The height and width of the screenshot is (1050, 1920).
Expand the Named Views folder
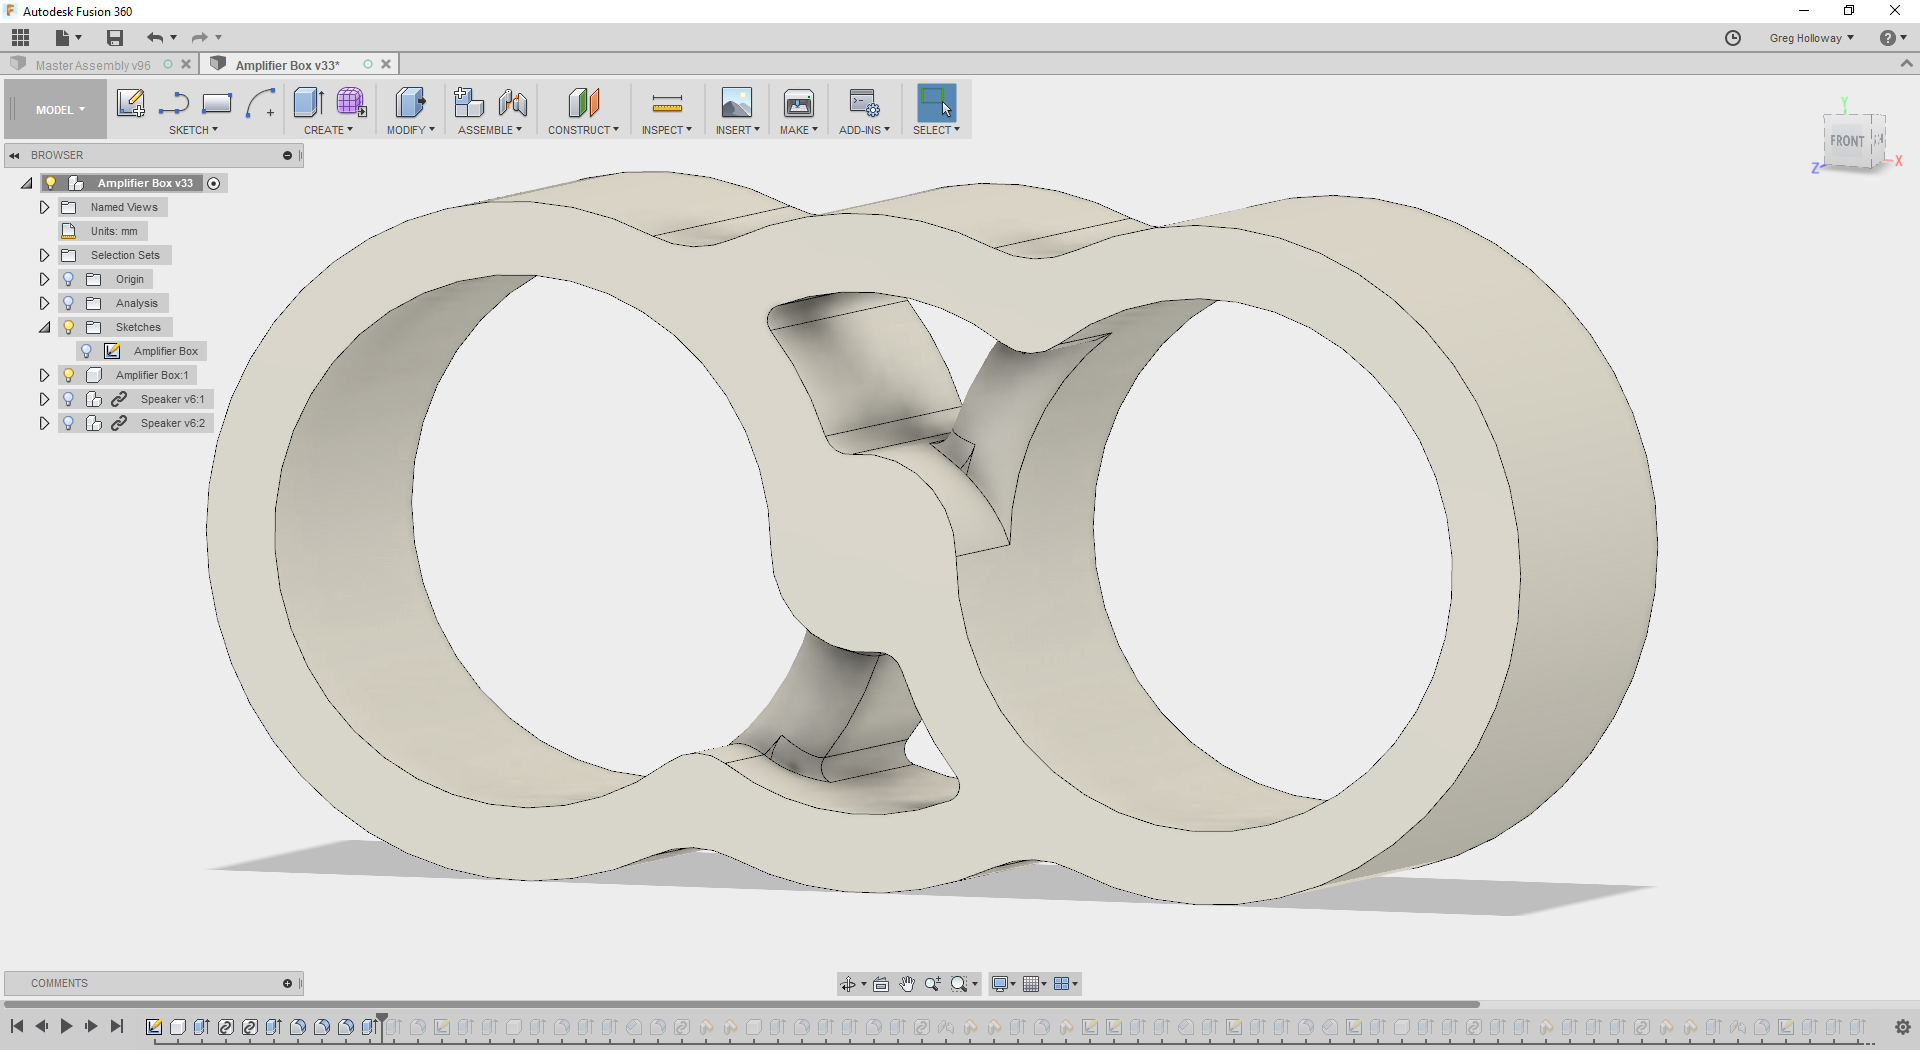(44, 206)
